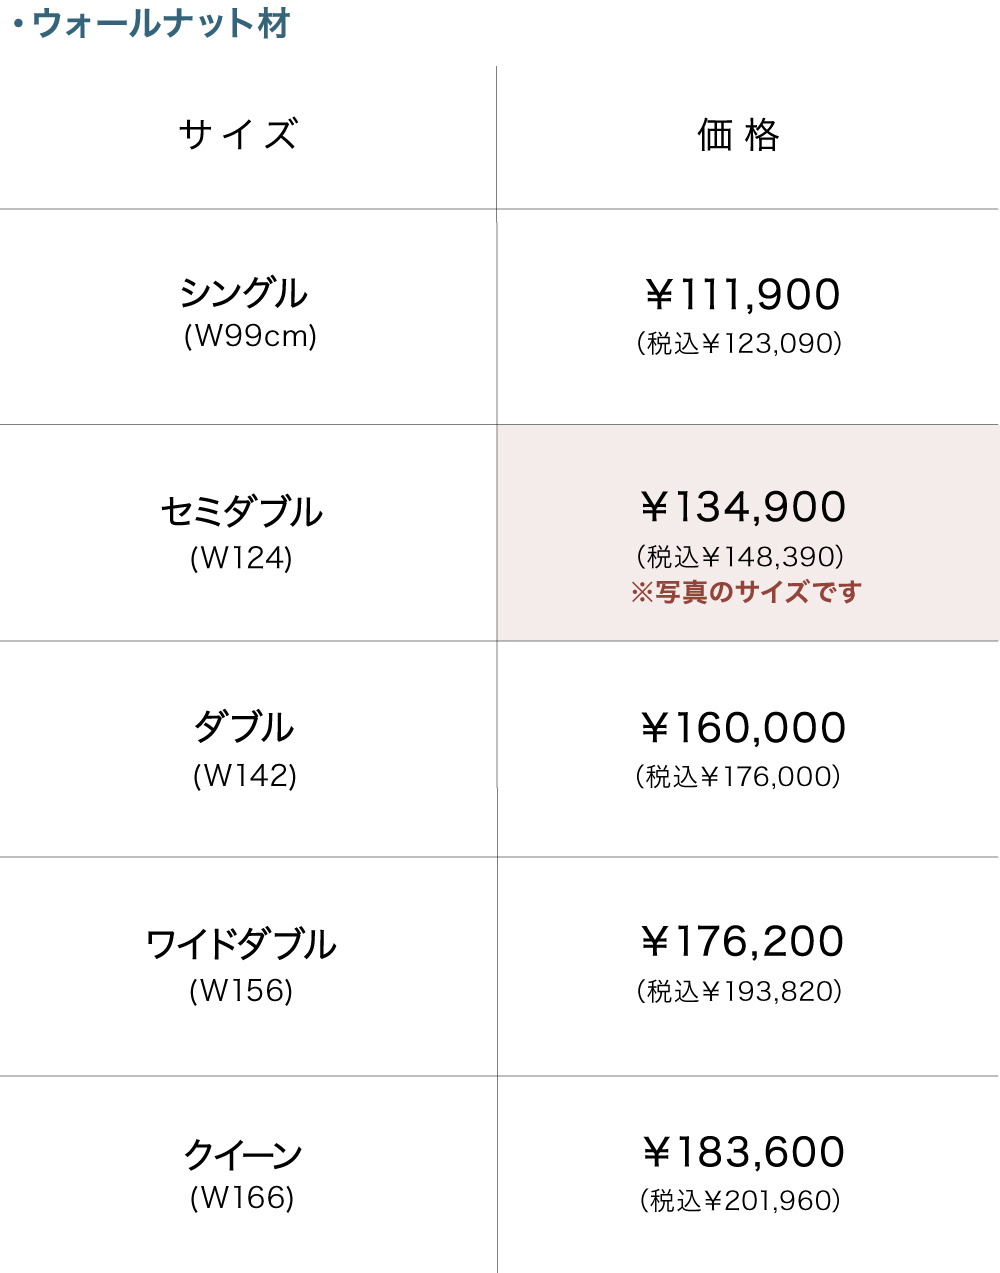The width and height of the screenshot is (1000, 1273).
Task: Click the highlighted ¥134,900 price
Action: (x=743, y=507)
